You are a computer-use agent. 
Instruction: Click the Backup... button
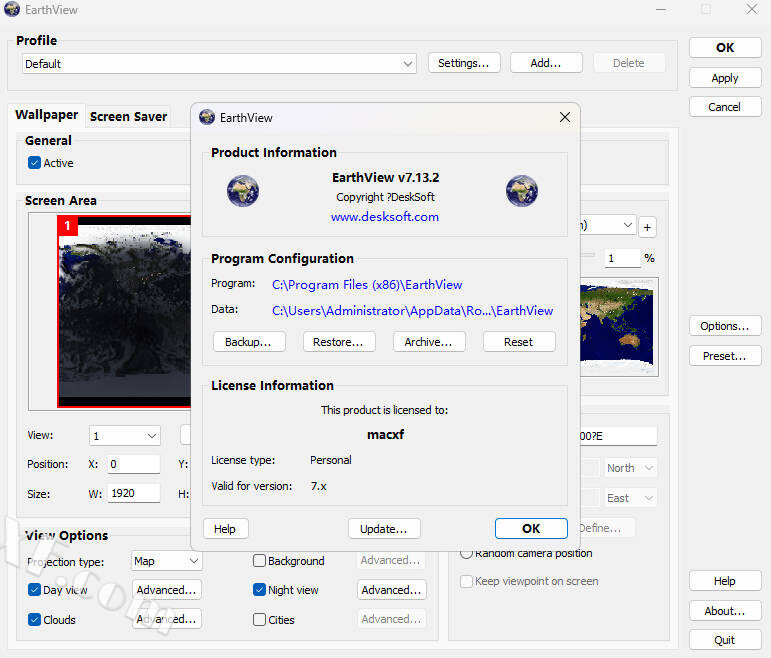[249, 342]
